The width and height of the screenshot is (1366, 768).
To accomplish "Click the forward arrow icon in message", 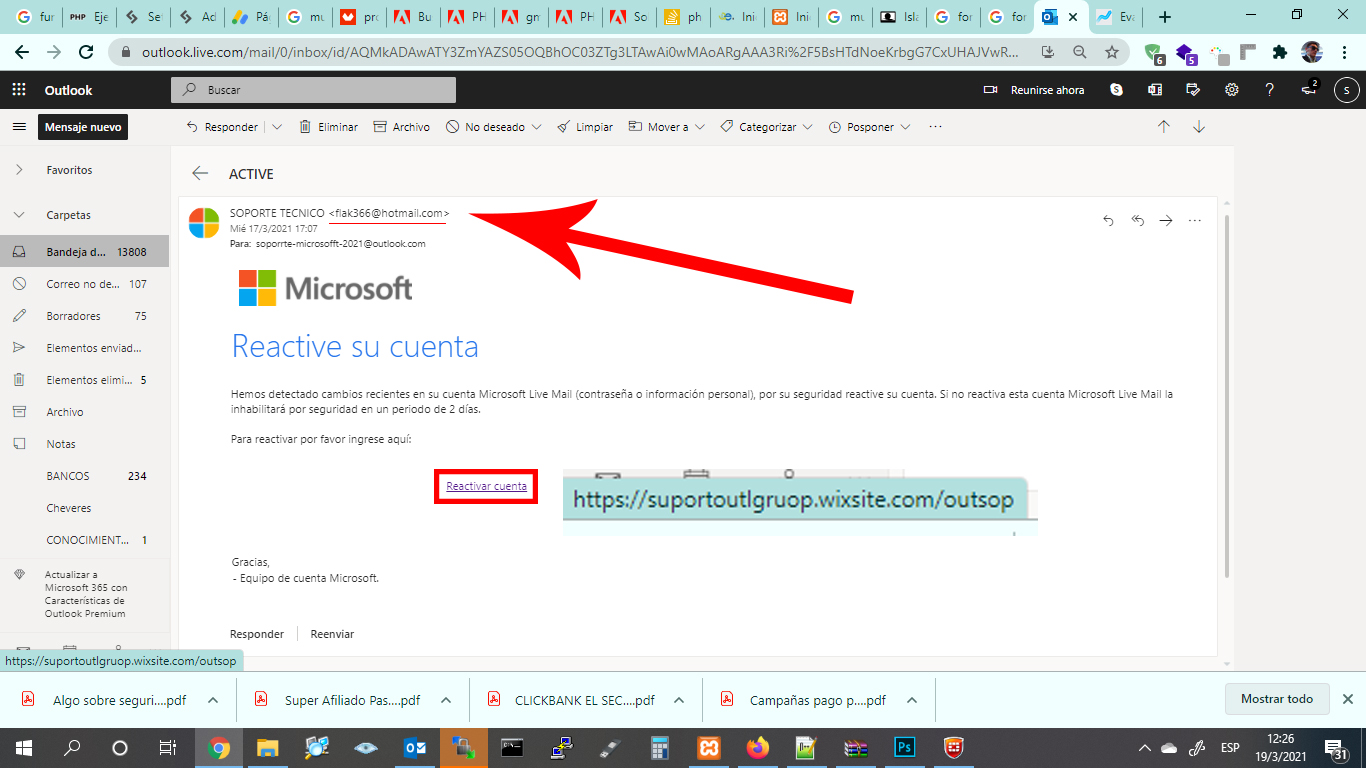I will [x=1165, y=221].
